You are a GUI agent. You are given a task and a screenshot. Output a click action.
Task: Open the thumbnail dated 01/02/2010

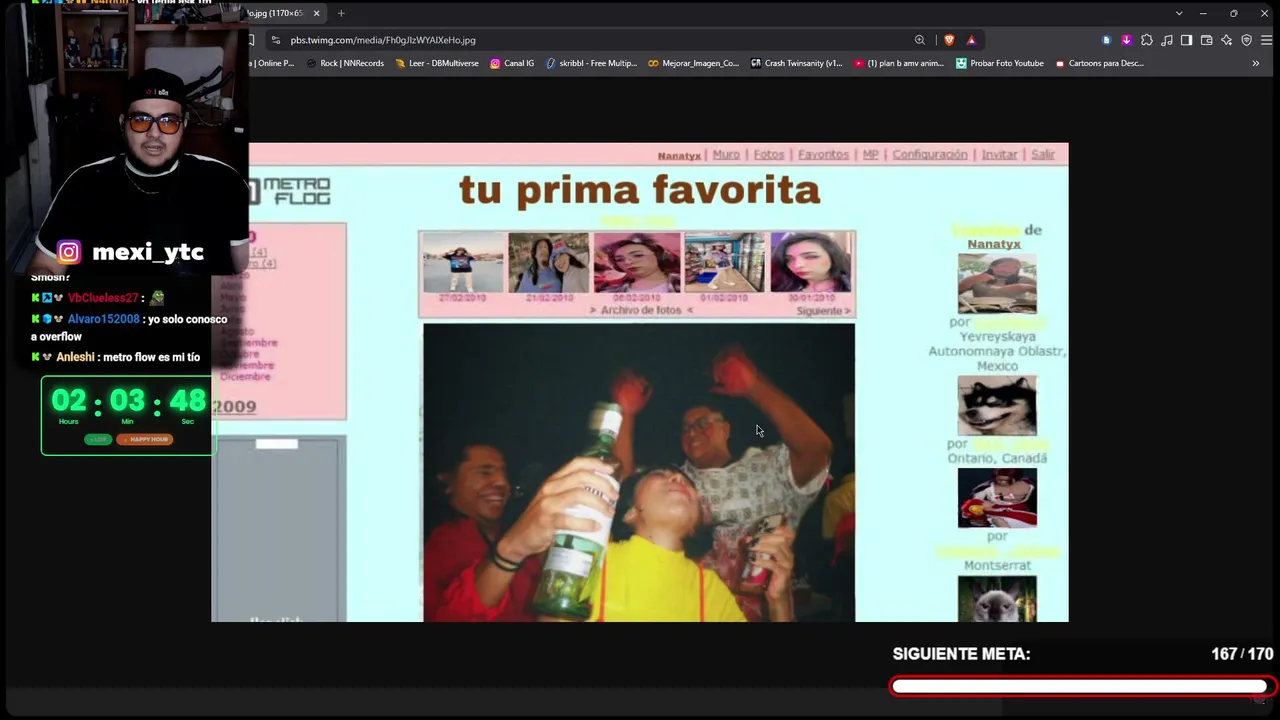point(724,263)
